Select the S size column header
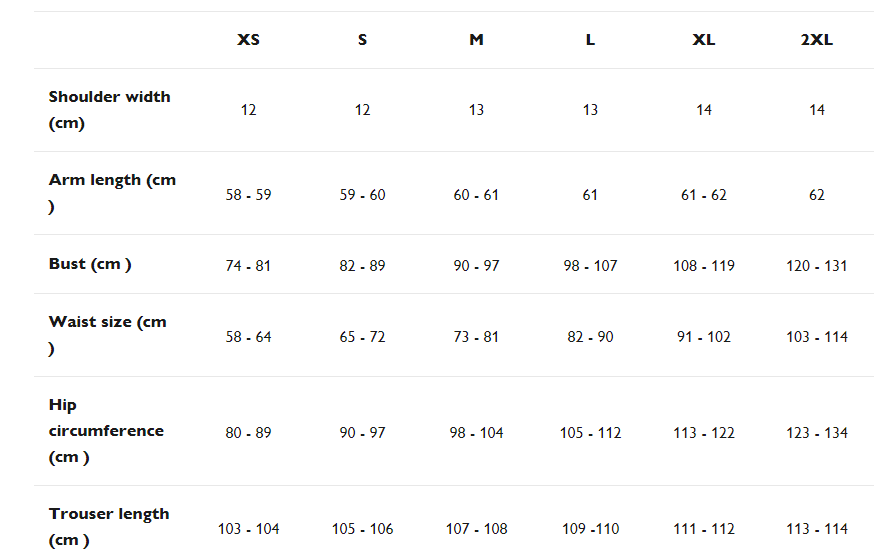The image size is (885, 555). click(362, 40)
